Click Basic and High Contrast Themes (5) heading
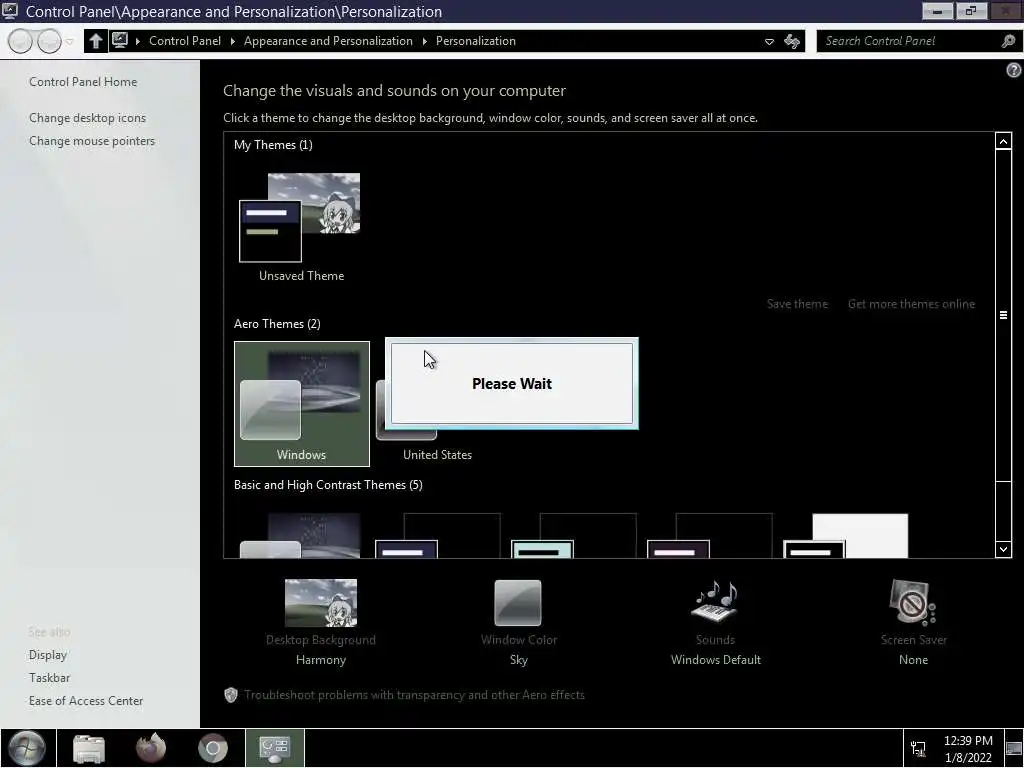This screenshot has height=768, width=1024. 328,485
